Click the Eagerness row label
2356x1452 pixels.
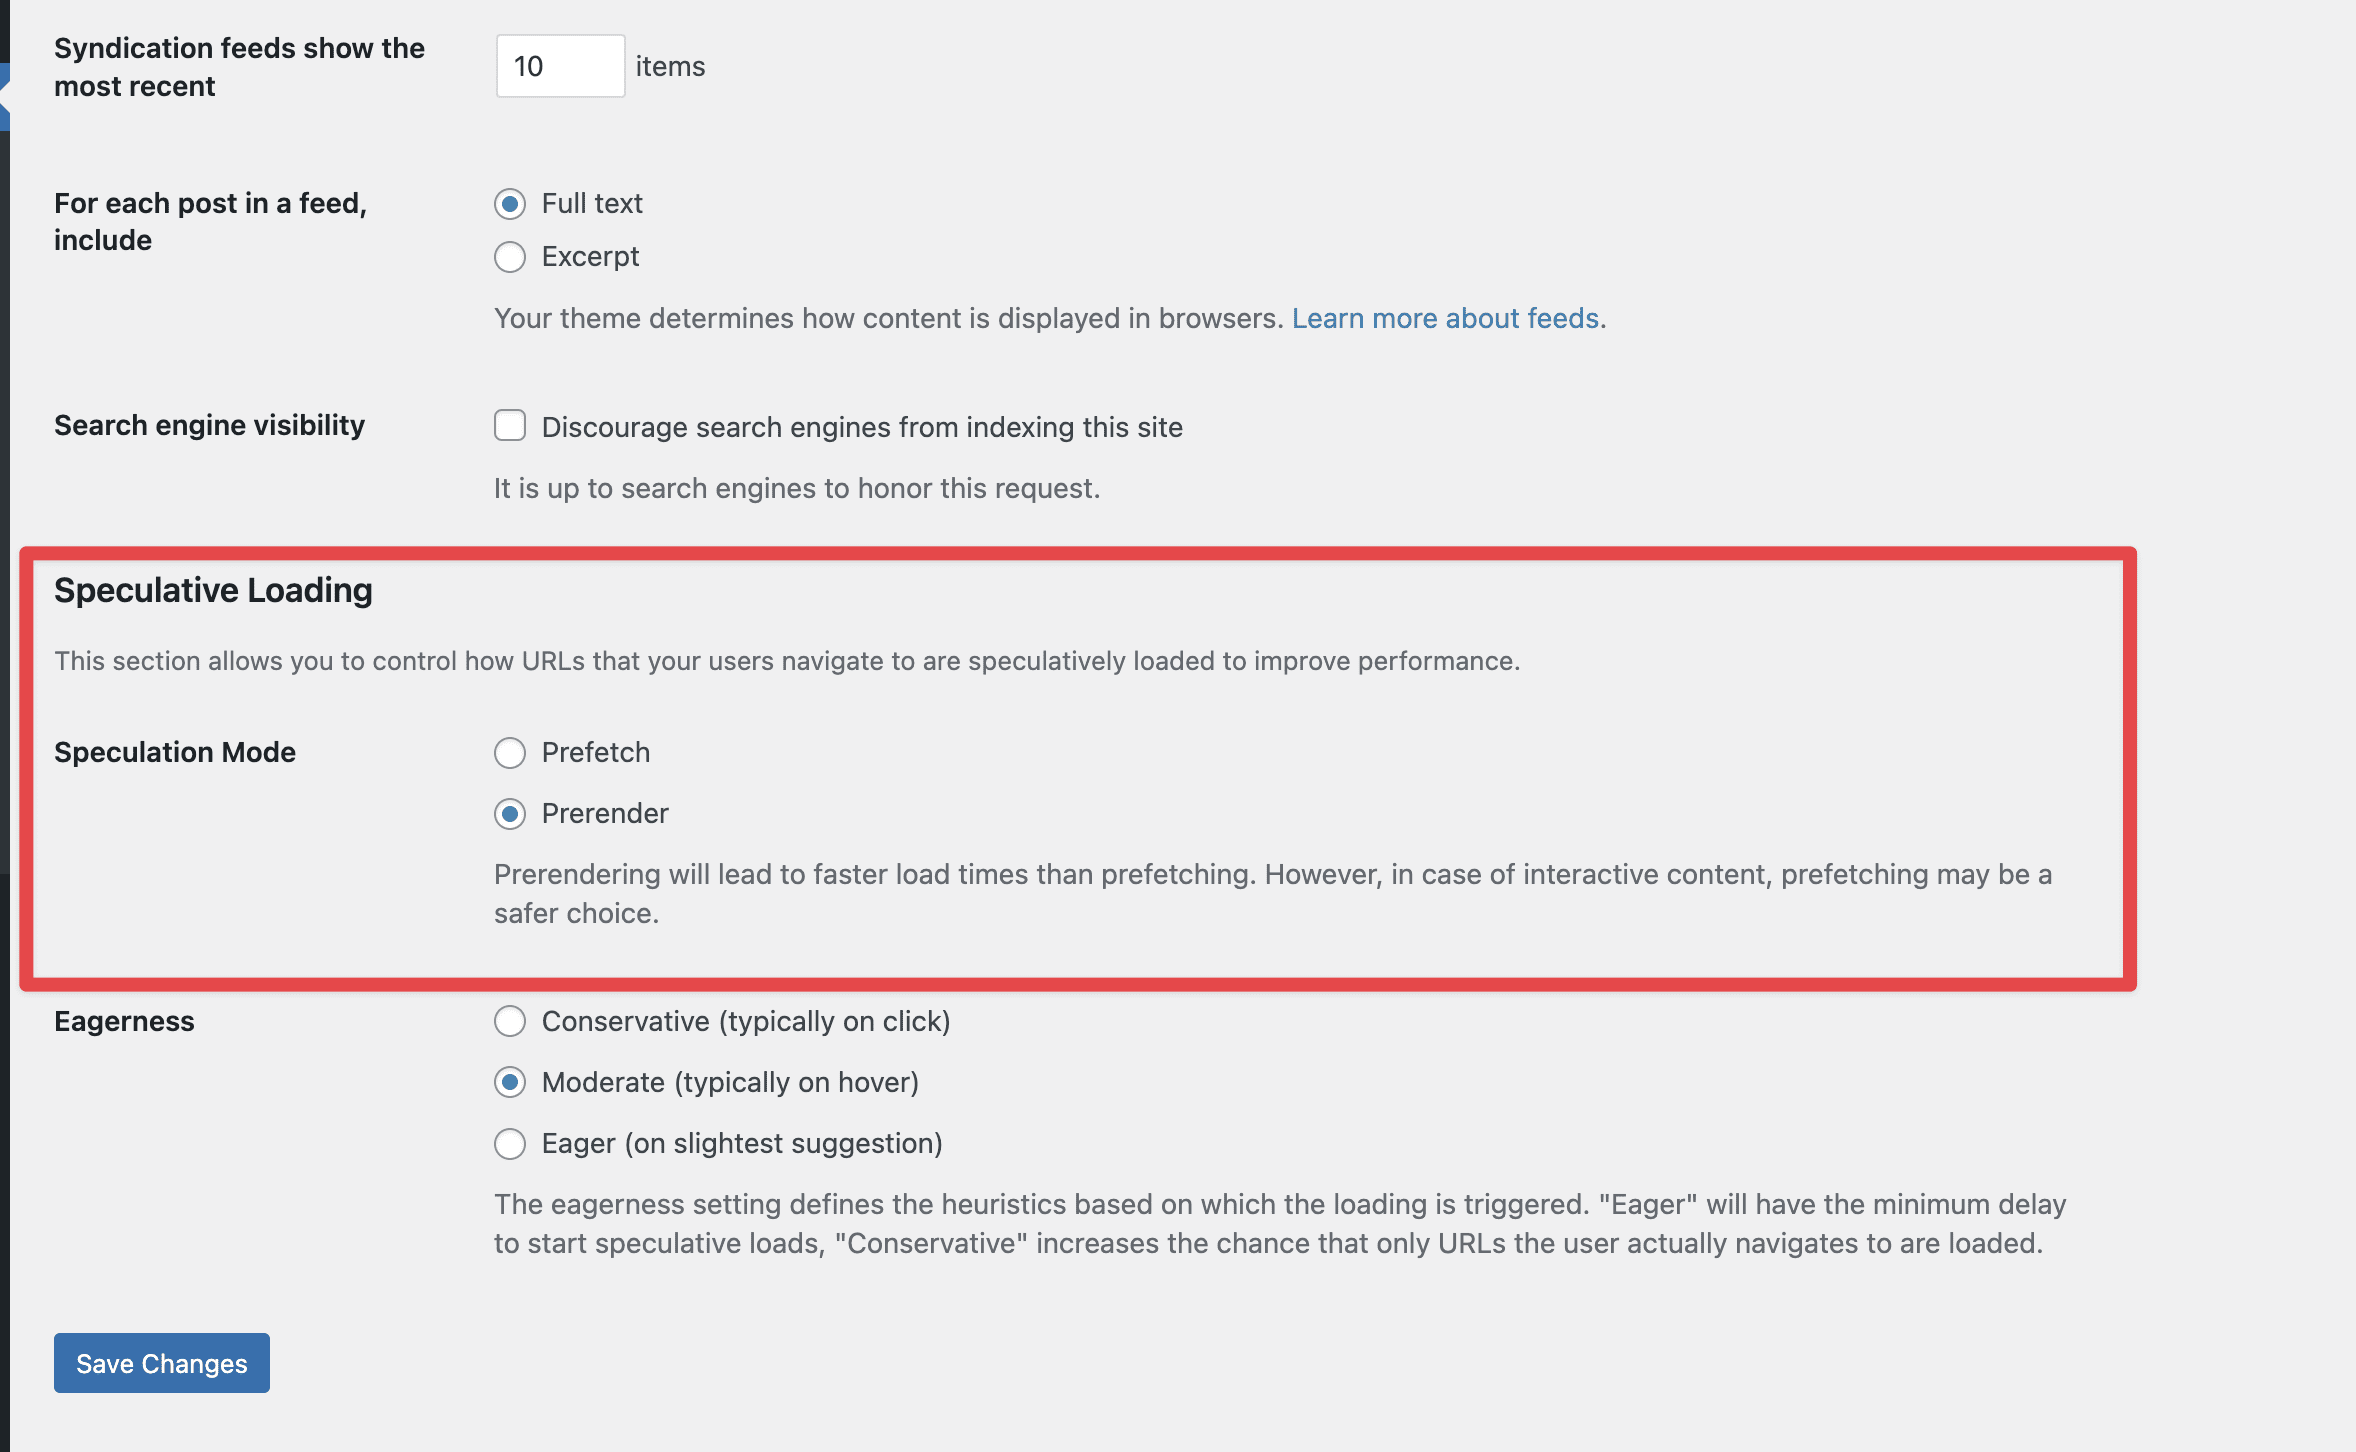click(x=124, y=1021)
